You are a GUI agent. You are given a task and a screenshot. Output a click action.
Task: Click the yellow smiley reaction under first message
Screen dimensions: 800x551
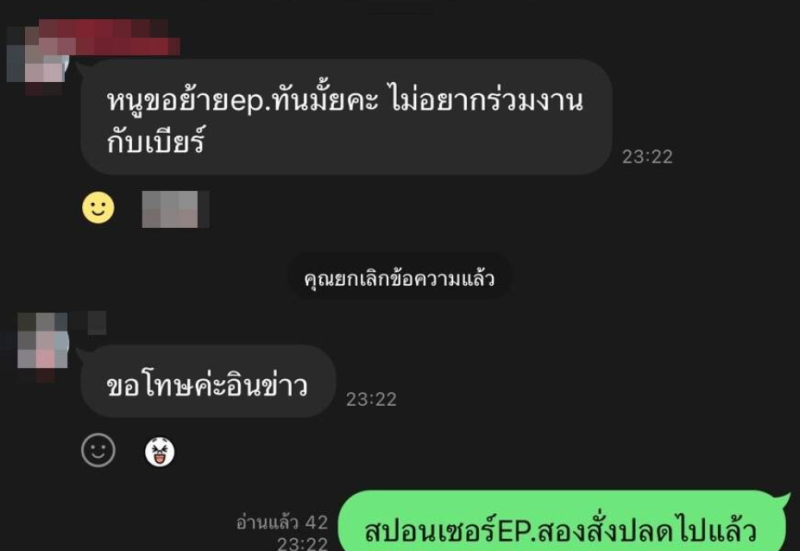click(x=98, y=208)
